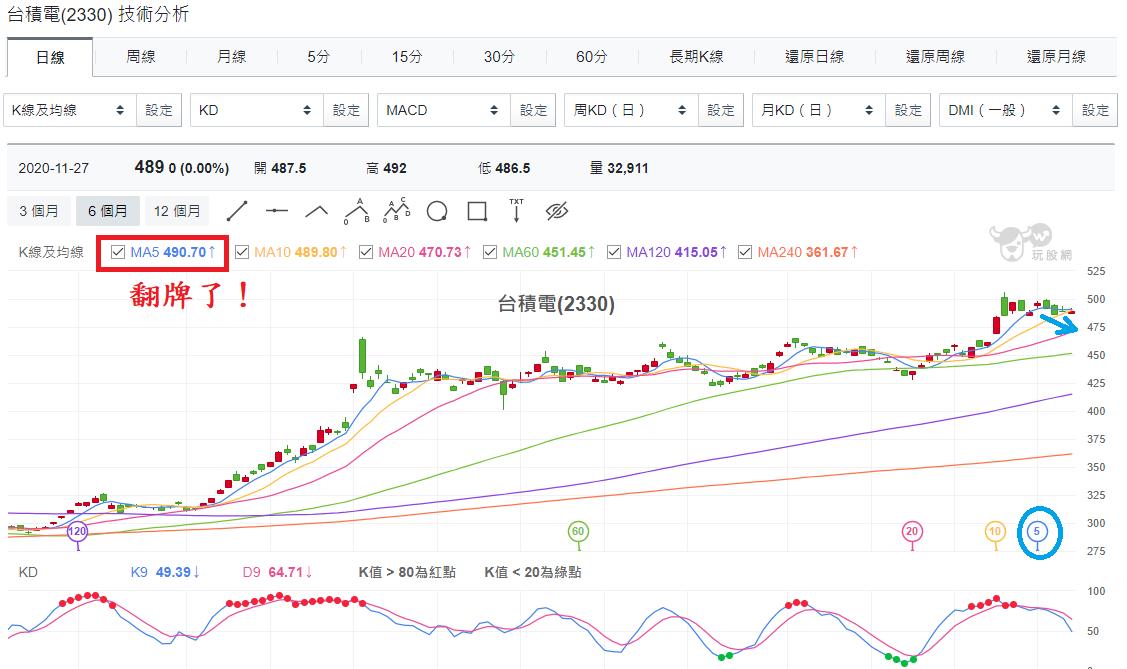The width and height of the screenshot is (1127, 669).
Task: Select the straight line drawing tool
Action: (x=237, y=211)
